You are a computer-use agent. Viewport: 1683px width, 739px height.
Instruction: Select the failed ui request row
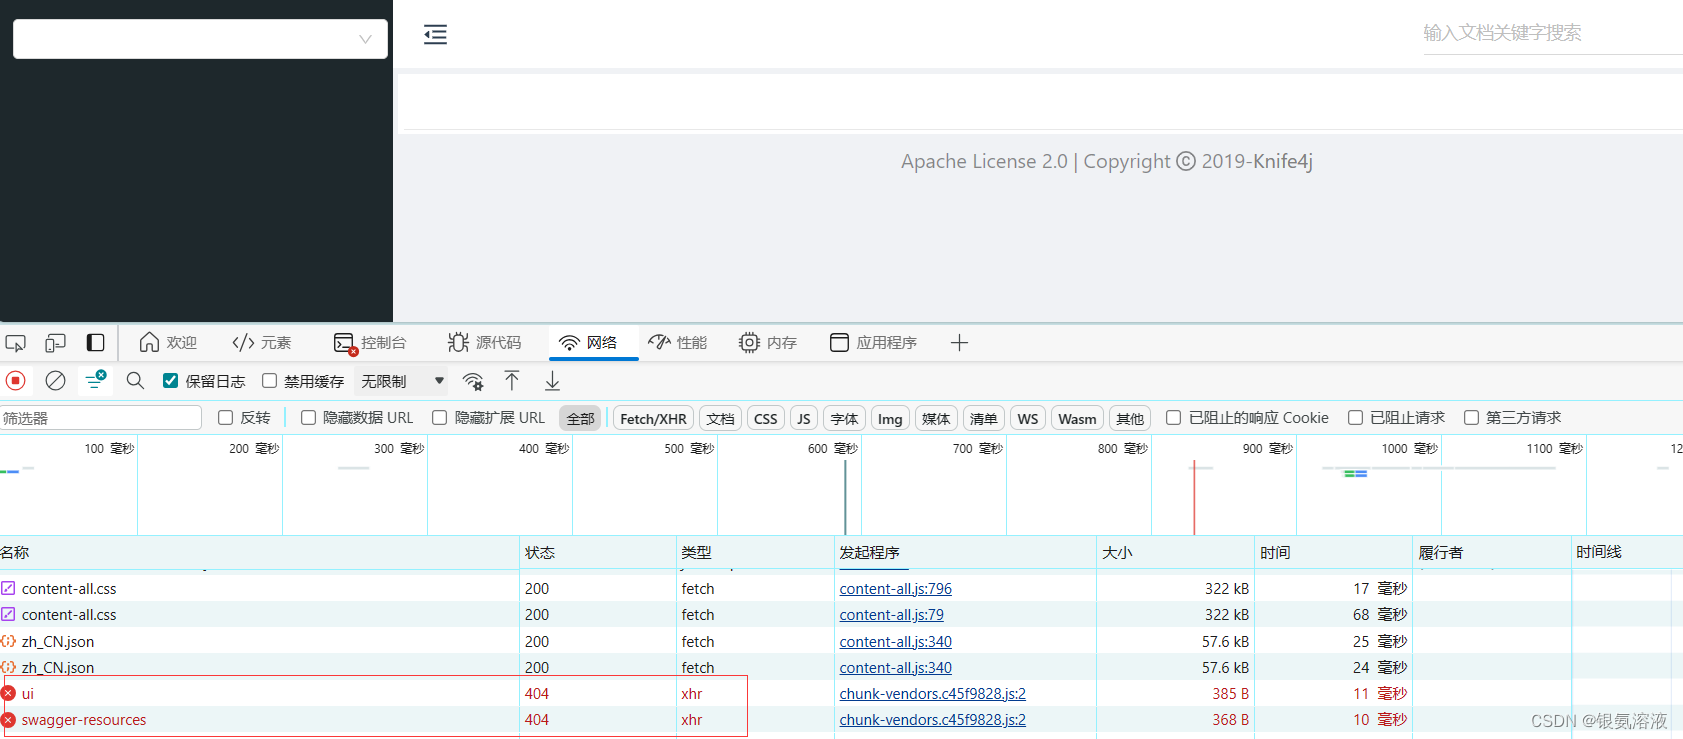pos(841,694)
